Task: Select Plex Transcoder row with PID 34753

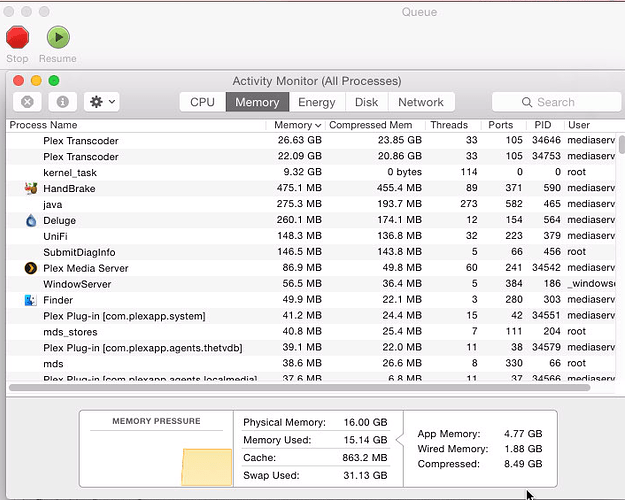Action: [311, 156]
